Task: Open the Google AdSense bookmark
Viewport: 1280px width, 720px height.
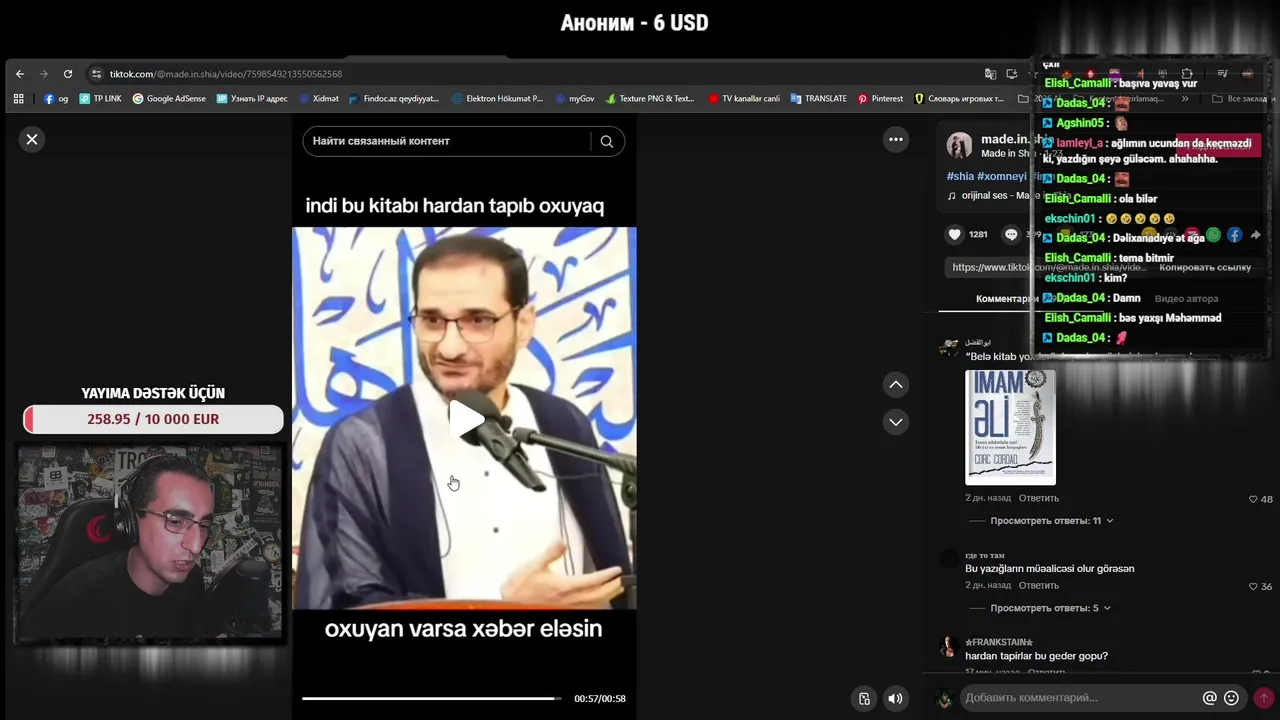Action: click(169, 99)
